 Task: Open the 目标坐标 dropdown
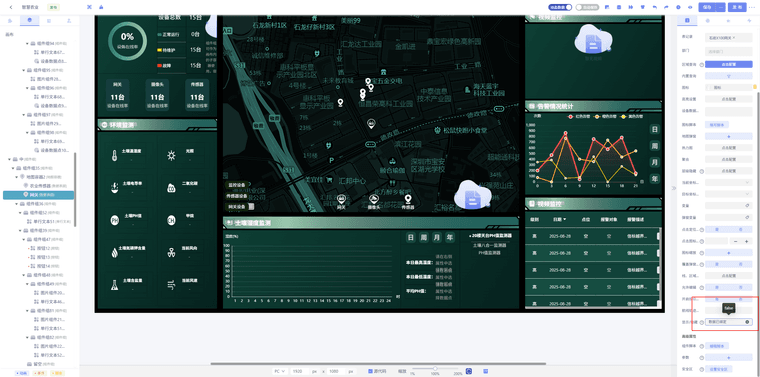(728, 194)
